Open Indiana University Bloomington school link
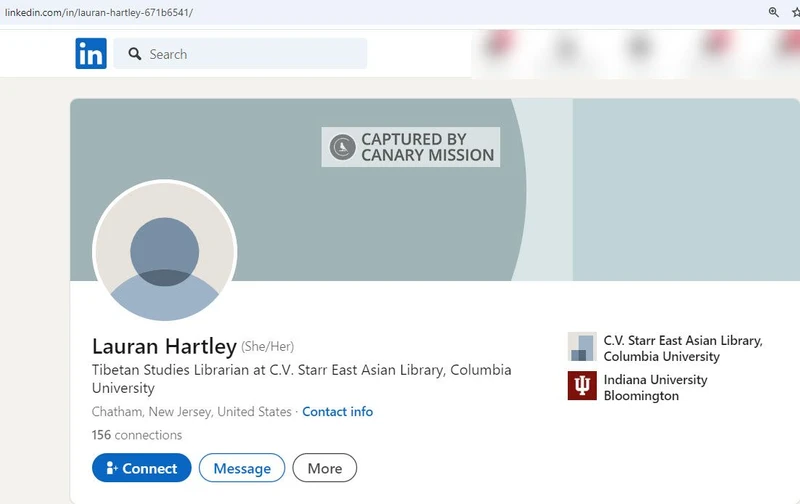Viewport: 800px width, 504px height. click(x=655, y=388)
